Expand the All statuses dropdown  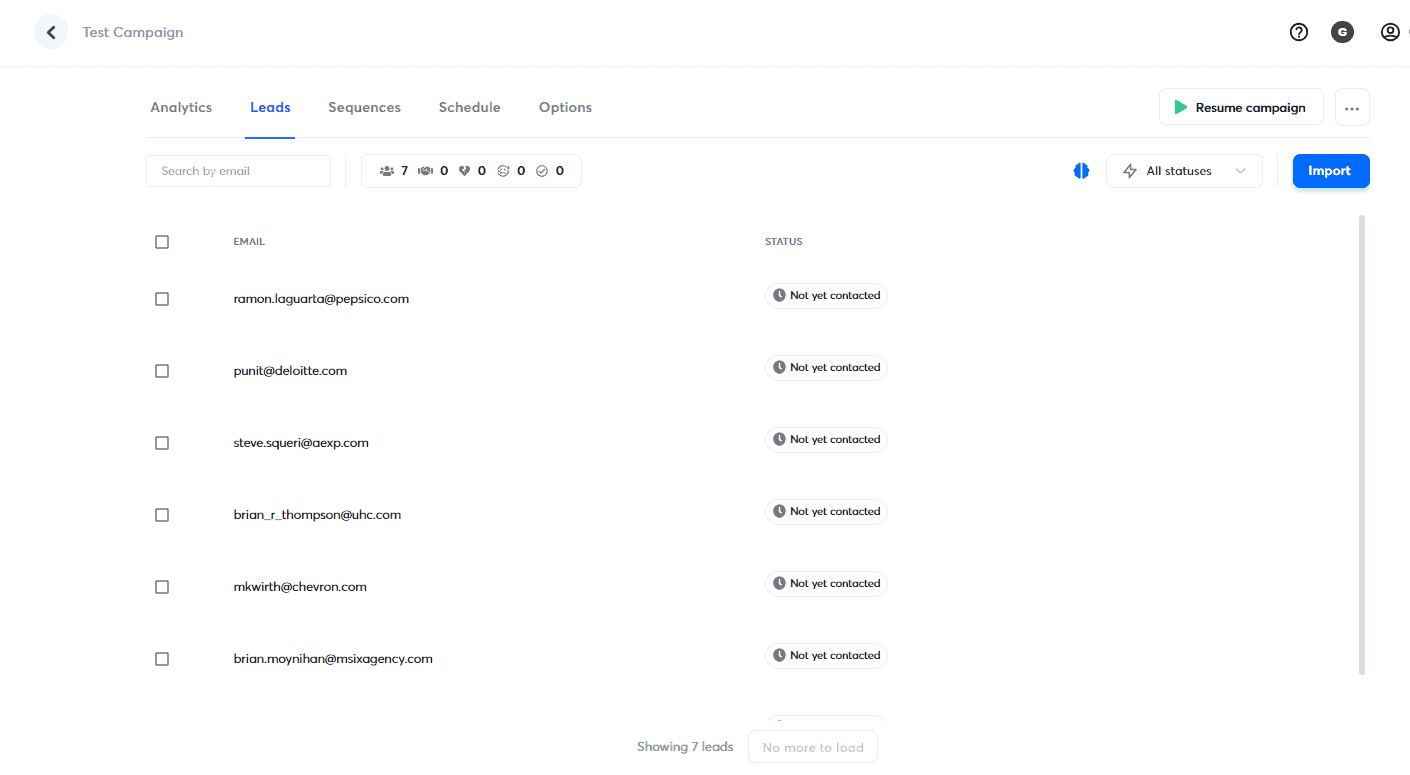click(x=1184, y=171)
